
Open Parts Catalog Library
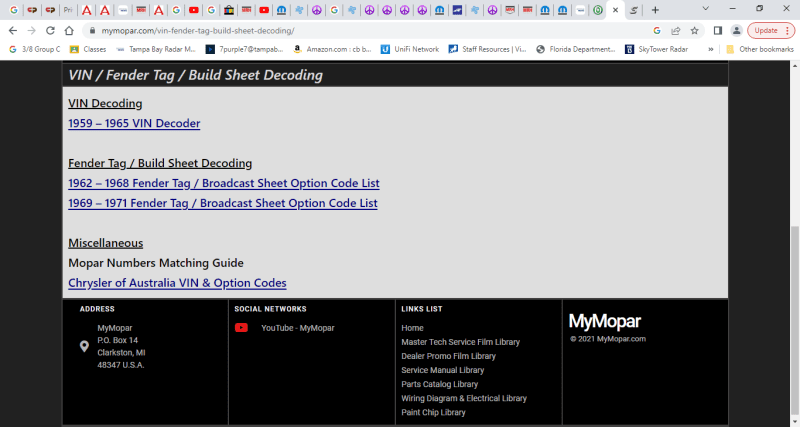click(x=440, y=384)
